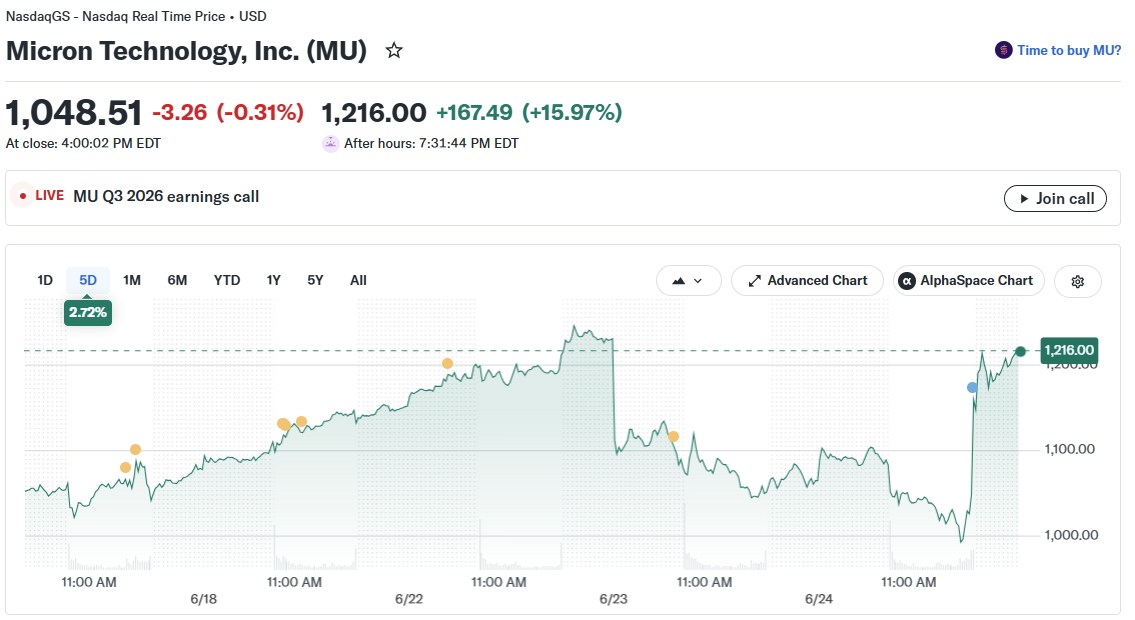Click the 1,216.00 price label tag
The width and height of the screenshot is (1135, 620).
[x=1068, y=351]
